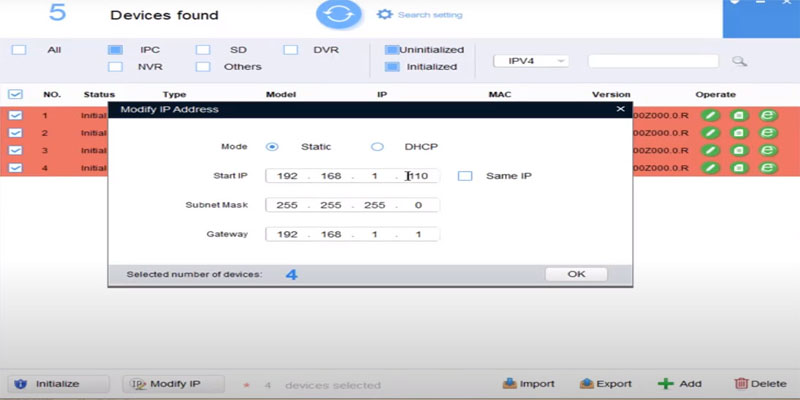
Task: Click the last octet of Start IP
Action: [420, 176]
